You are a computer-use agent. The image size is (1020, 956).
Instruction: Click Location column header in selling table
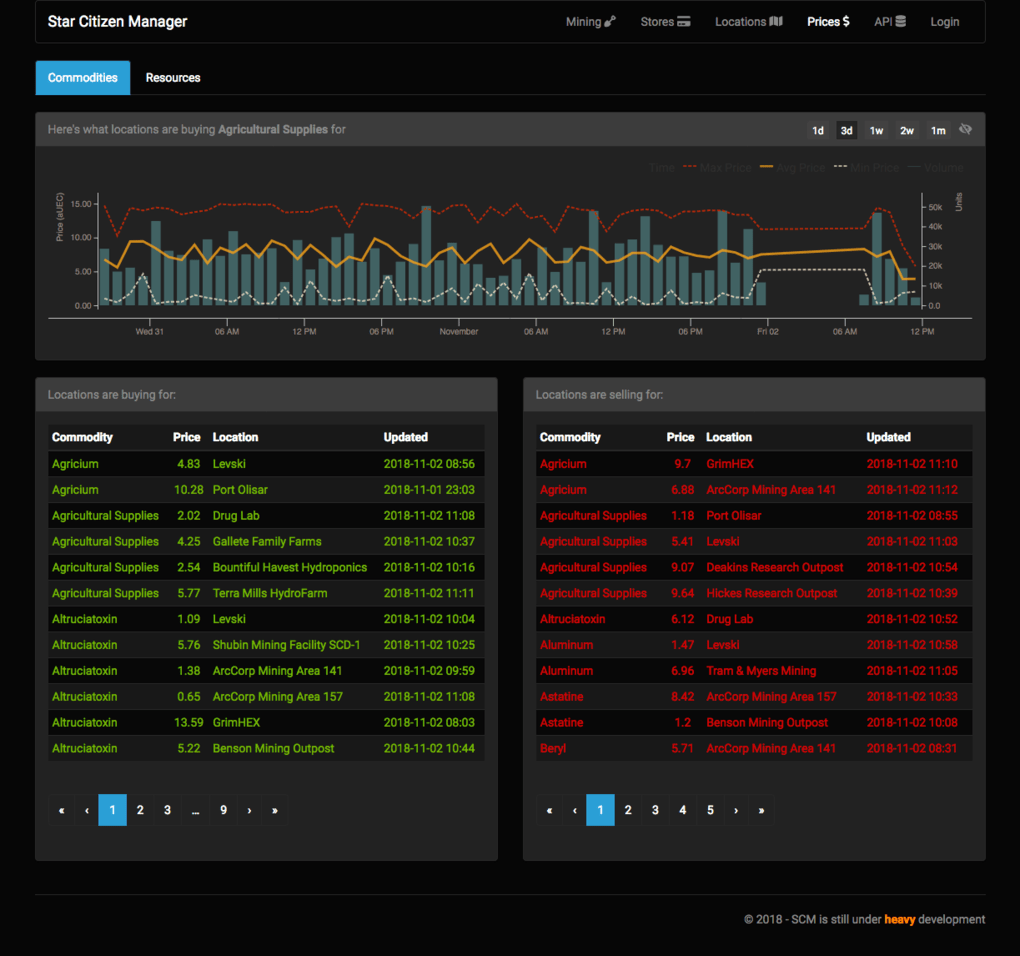(729, 437)
